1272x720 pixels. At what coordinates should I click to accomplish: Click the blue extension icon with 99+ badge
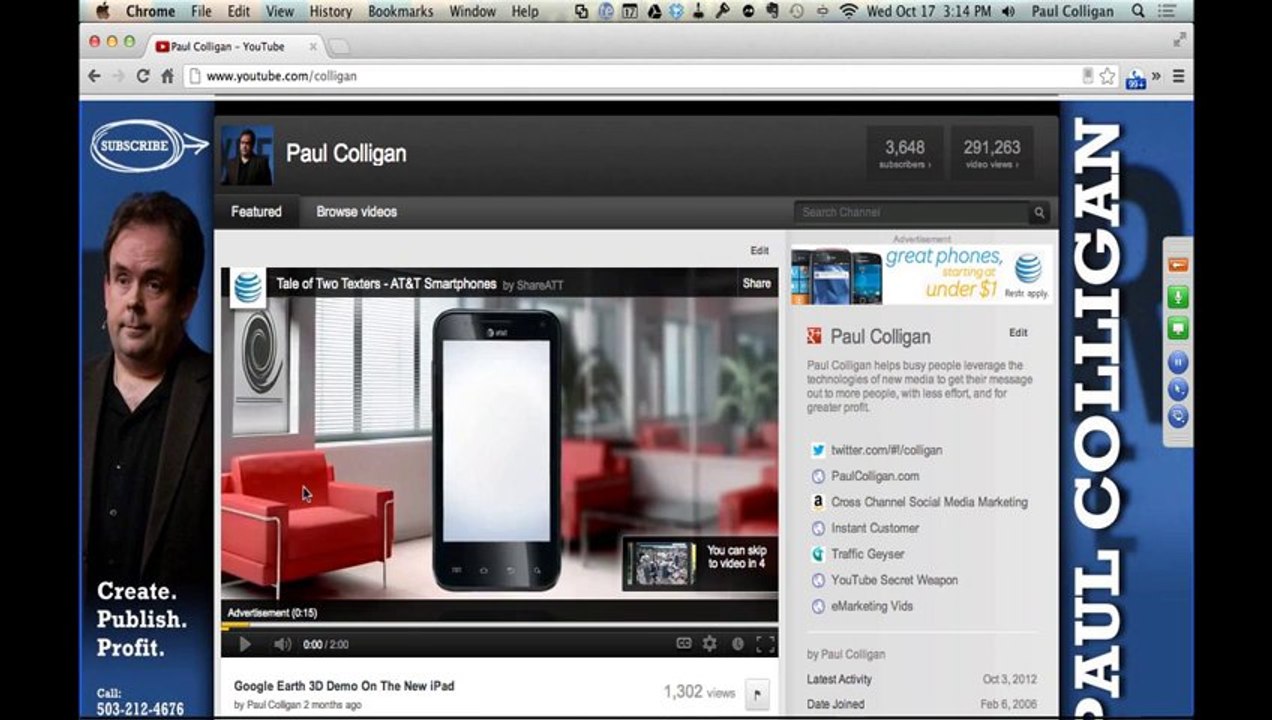click(1136, 78)
